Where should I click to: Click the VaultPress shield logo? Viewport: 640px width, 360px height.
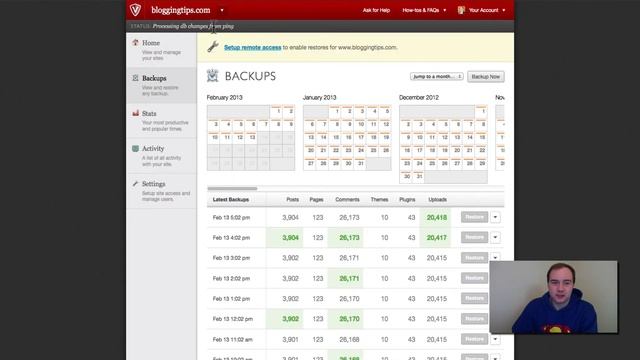(135, 9)
